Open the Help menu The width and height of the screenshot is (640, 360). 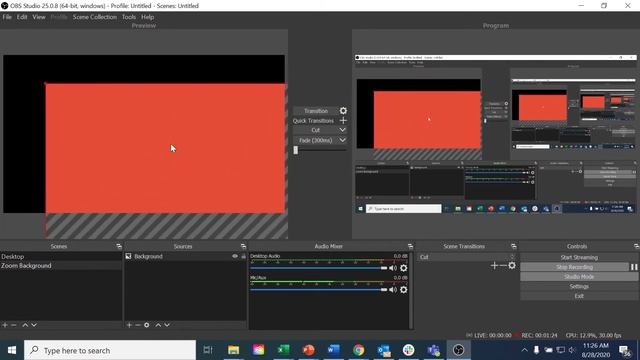(x=147, y=17)
